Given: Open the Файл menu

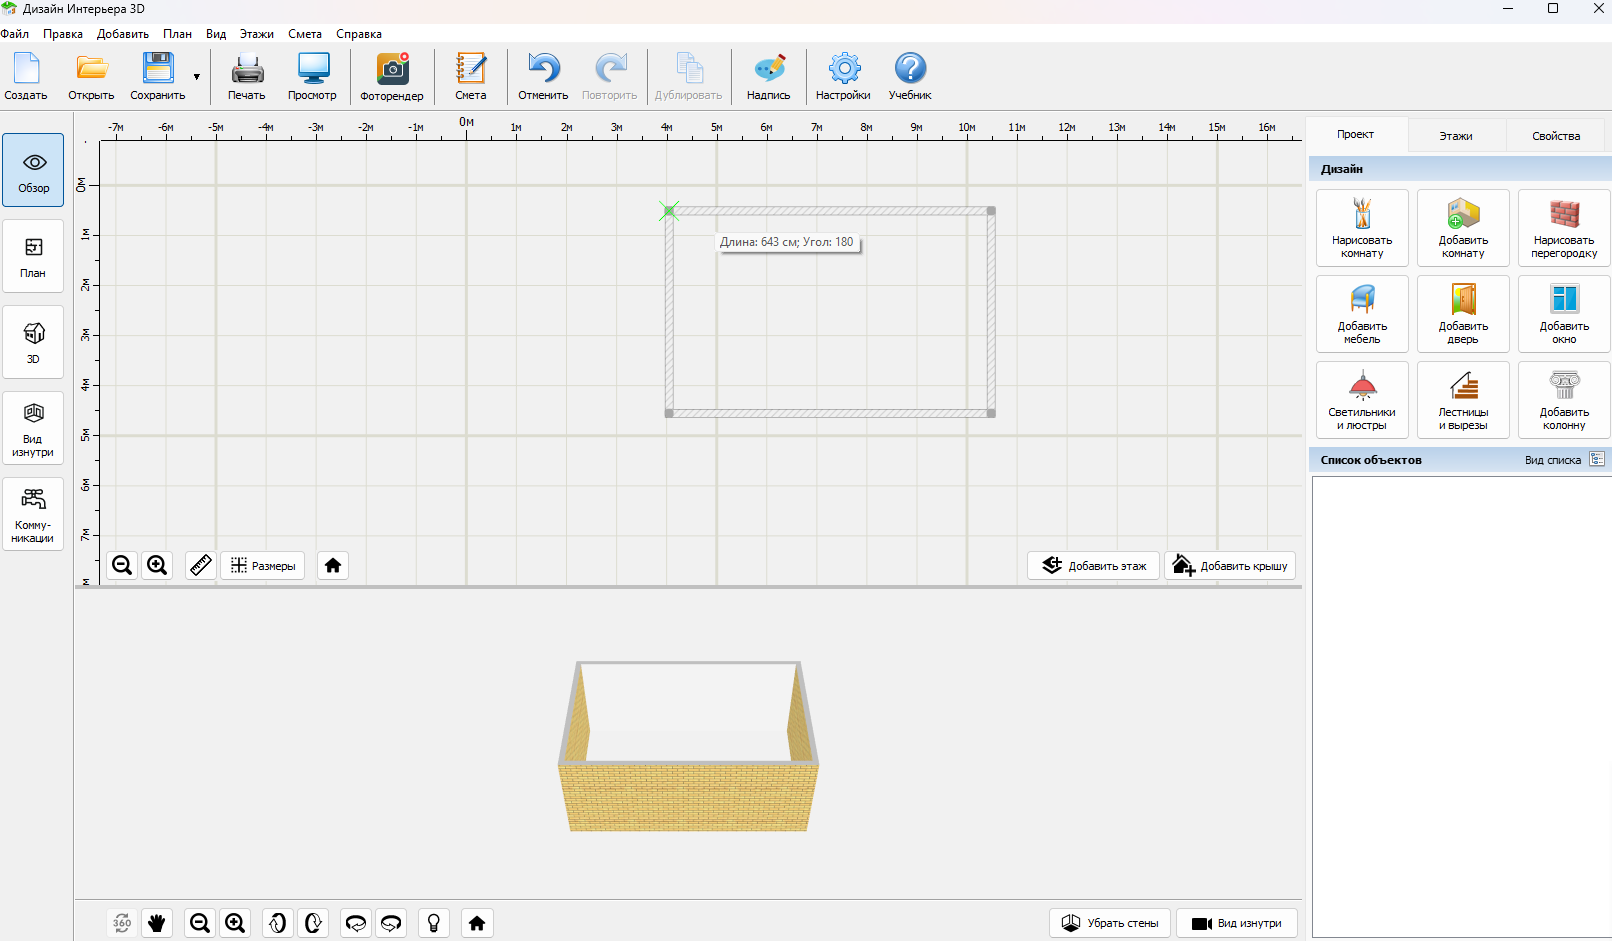Looking at the screenshot, I should pyautogui.click(x=15, y=34).
